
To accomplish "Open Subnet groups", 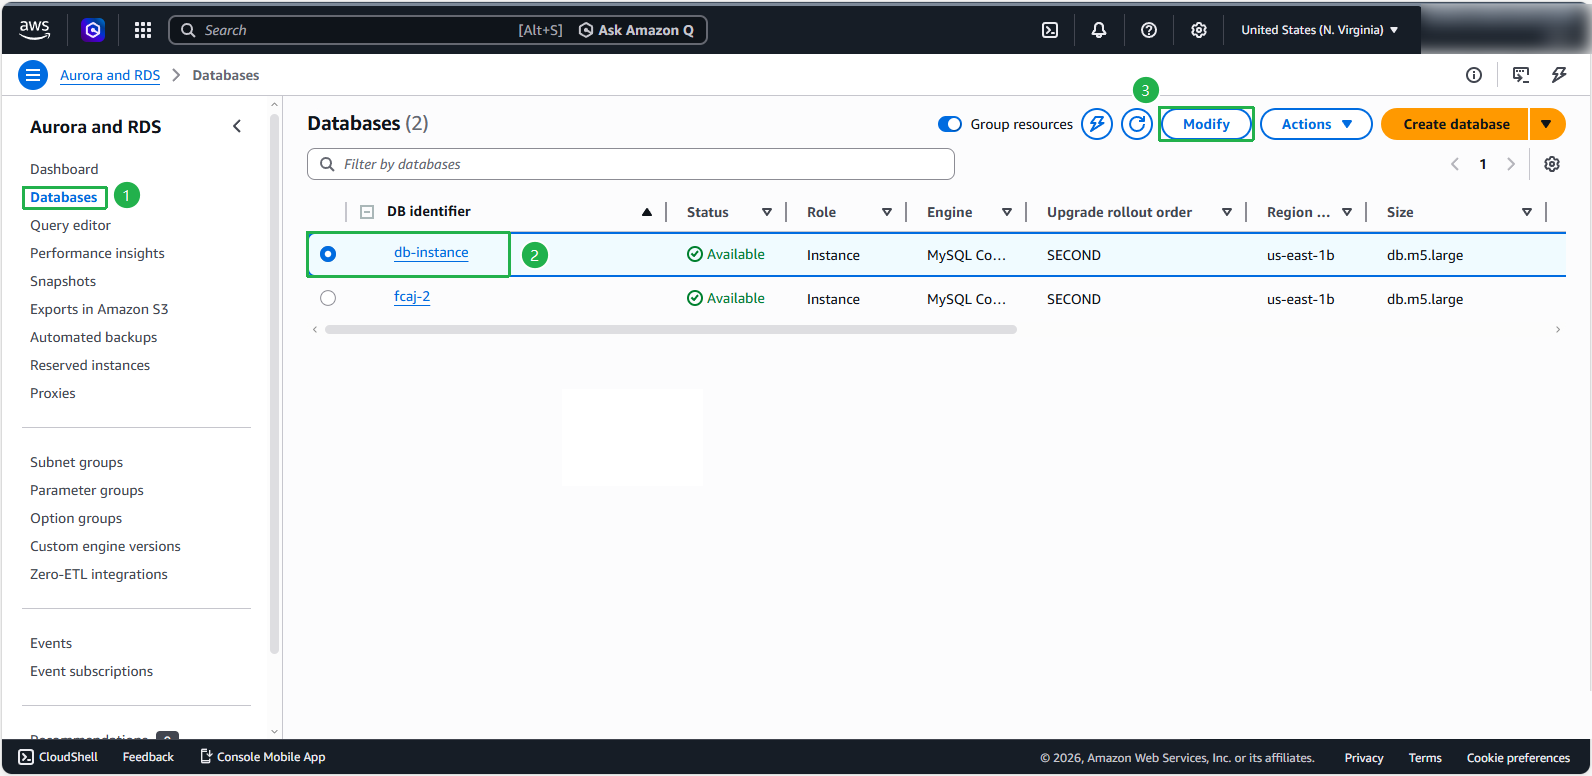I will [76, 462].
